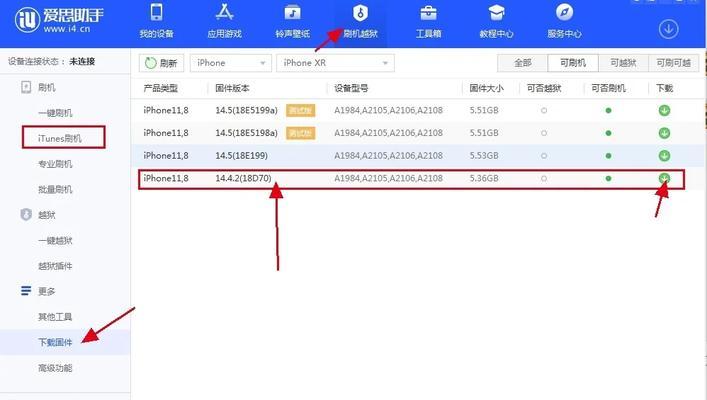
Task: Switch to the 可刷机 filter tab
Action: click(573, 63)
